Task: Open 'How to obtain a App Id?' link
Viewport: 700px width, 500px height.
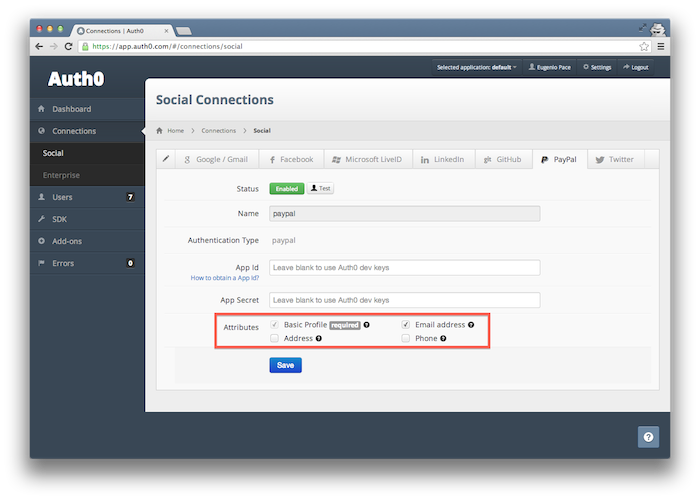Action: pyautogui.click(x=225, y=278)
